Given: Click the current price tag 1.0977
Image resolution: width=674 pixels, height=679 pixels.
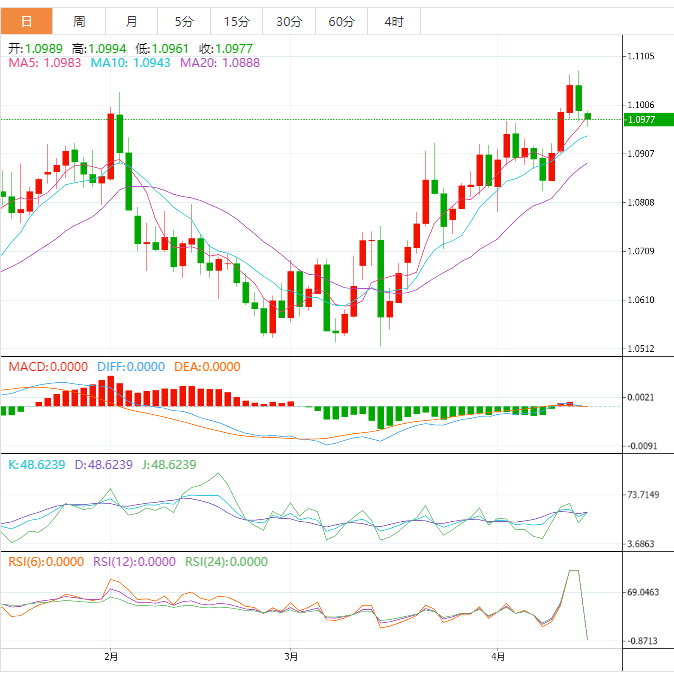Looking at the screenshot, I should pos(640,120).
